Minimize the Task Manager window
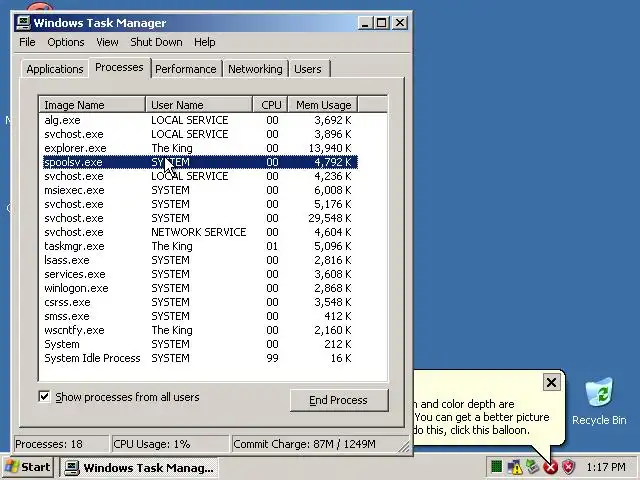Screen dimensions: 640x480 [365, 22]
